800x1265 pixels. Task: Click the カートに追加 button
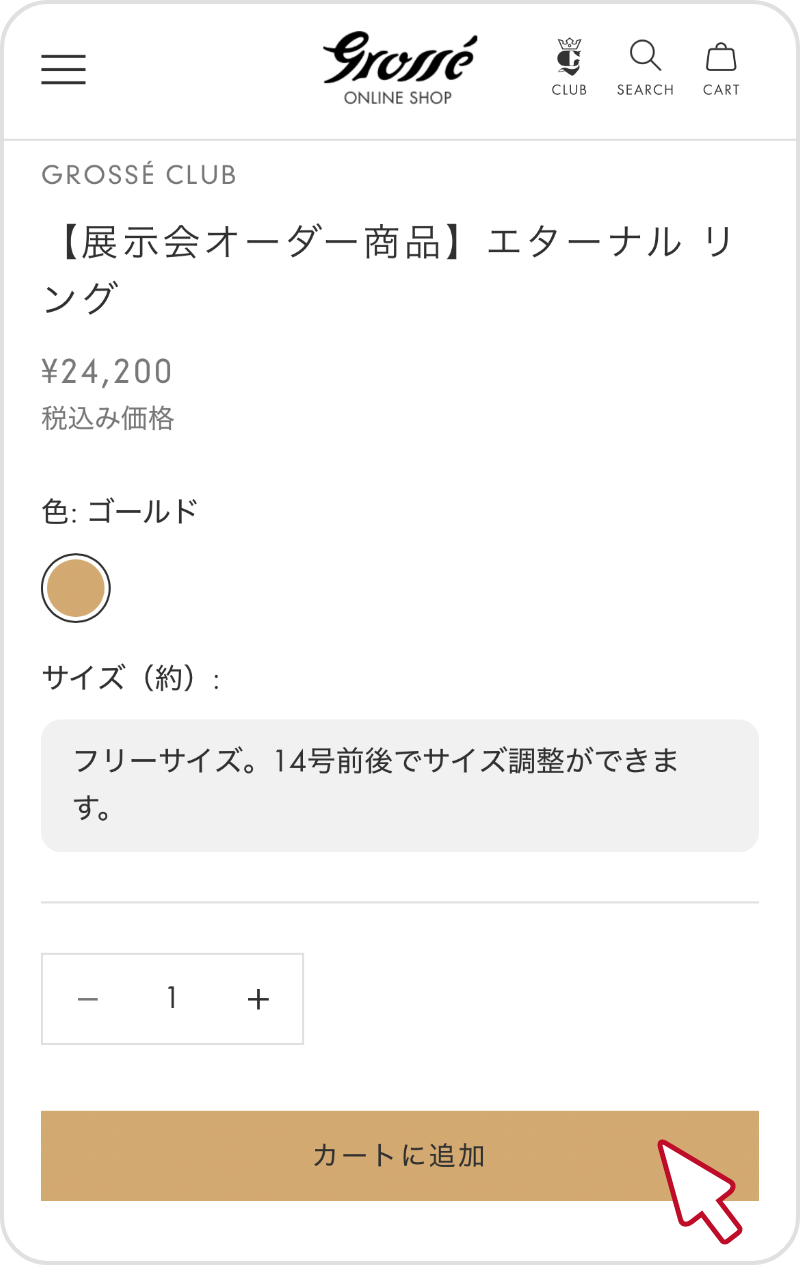click(x=400, y=1156)
